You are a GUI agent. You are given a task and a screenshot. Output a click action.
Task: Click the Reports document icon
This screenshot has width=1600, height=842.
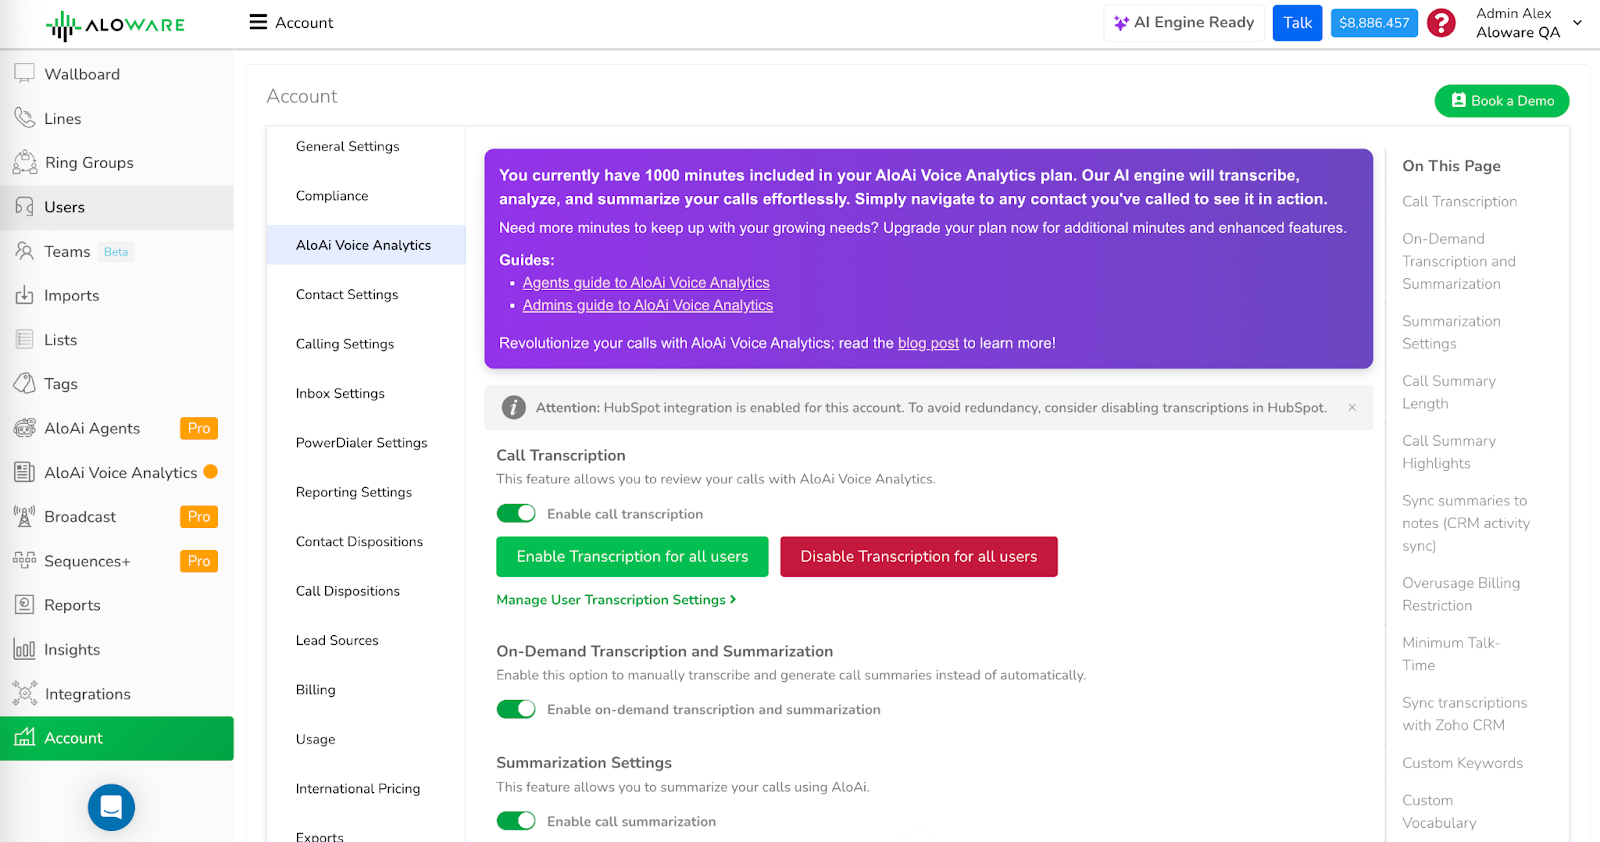24,604
